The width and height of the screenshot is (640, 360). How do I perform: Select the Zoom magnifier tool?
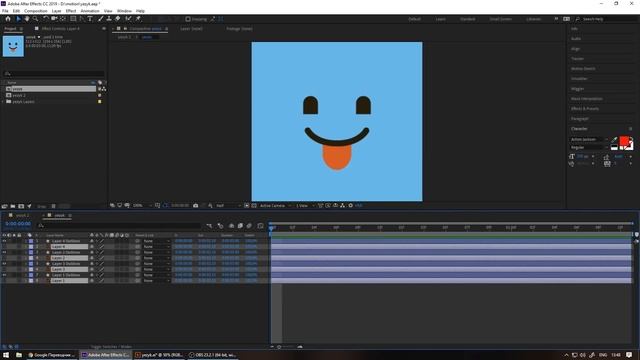pyautogui.click(x=36, y=19)
